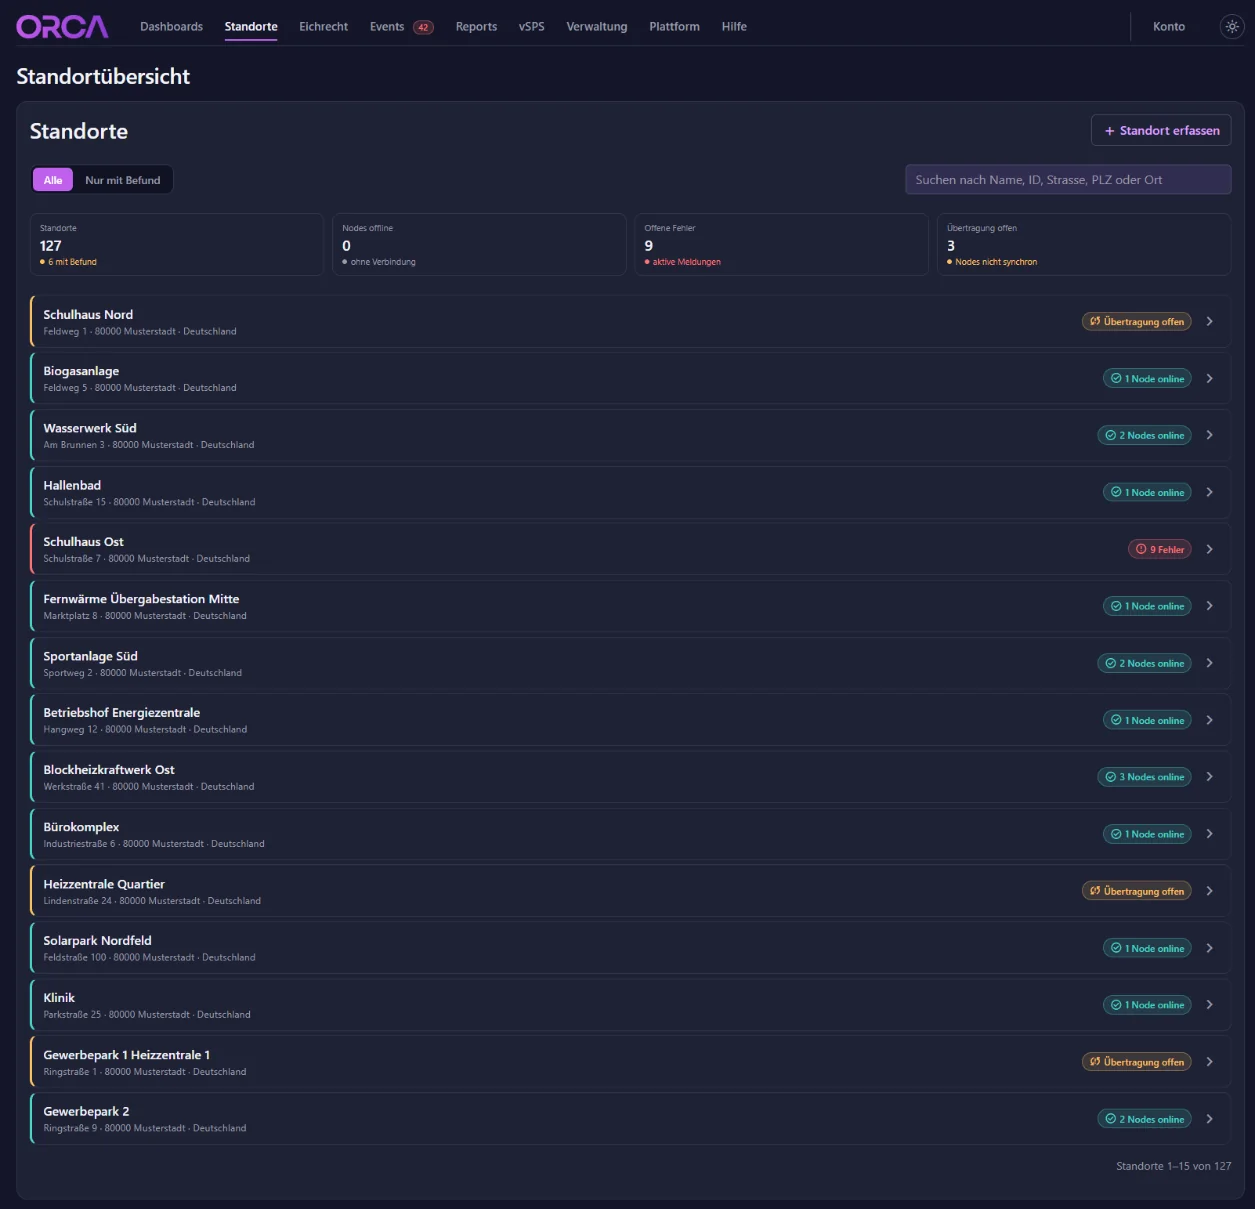Expand the Fernwärme Übergabestation Mitte row chevron
1255x1209 pixels.
pyautogui.click(x=1210, y=606)
